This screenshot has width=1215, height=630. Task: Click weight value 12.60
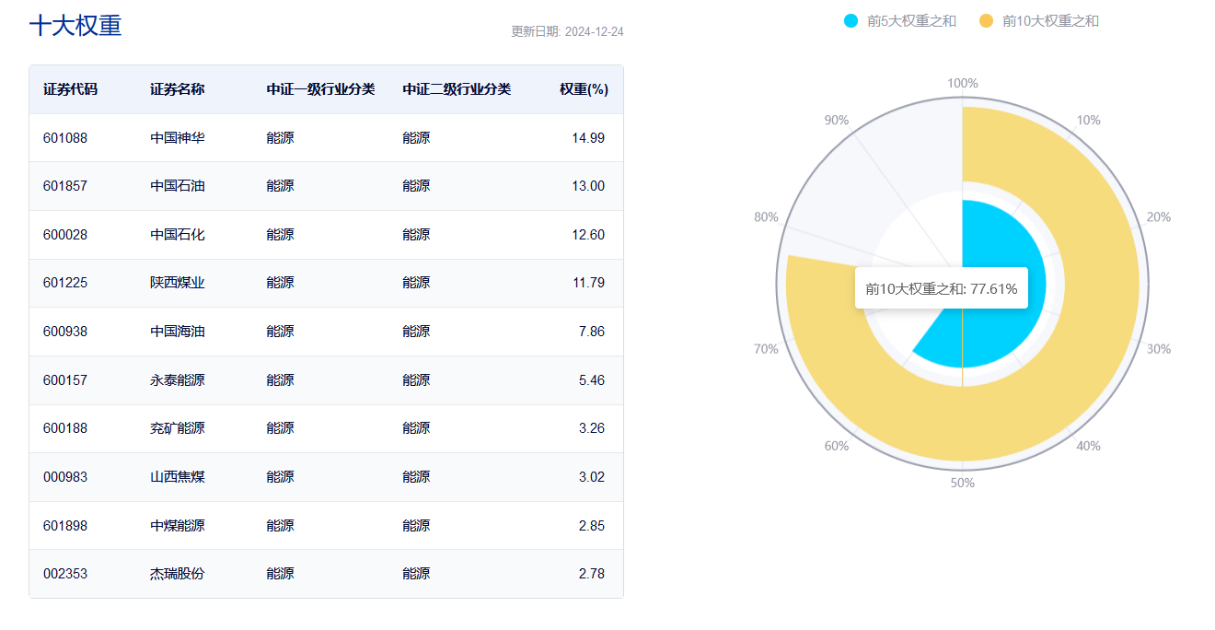coord(588,235)
